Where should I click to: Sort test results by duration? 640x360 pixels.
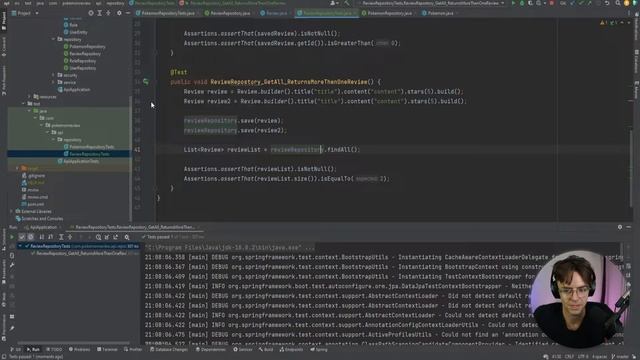click(51, 237)
